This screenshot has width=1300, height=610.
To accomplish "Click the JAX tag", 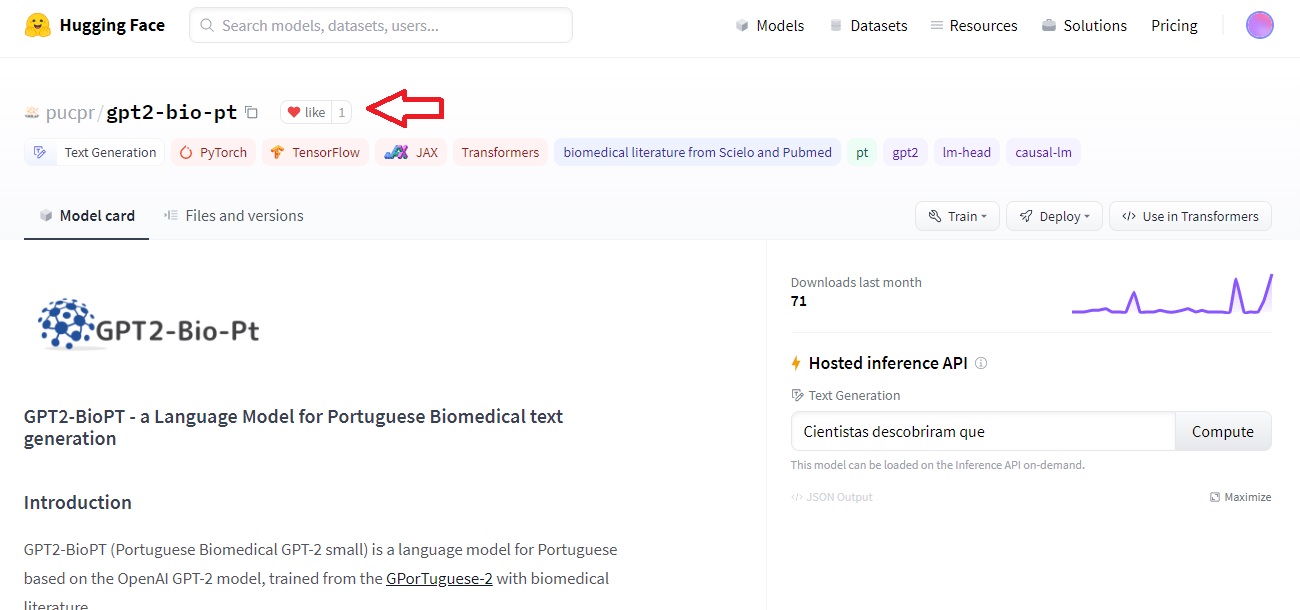I will [x=411, y=152].
